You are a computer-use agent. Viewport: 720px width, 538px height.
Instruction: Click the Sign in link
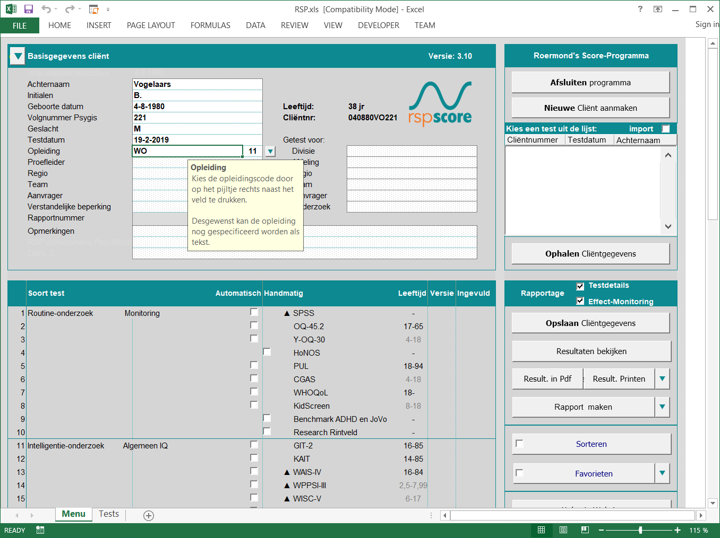coord(707,24)
